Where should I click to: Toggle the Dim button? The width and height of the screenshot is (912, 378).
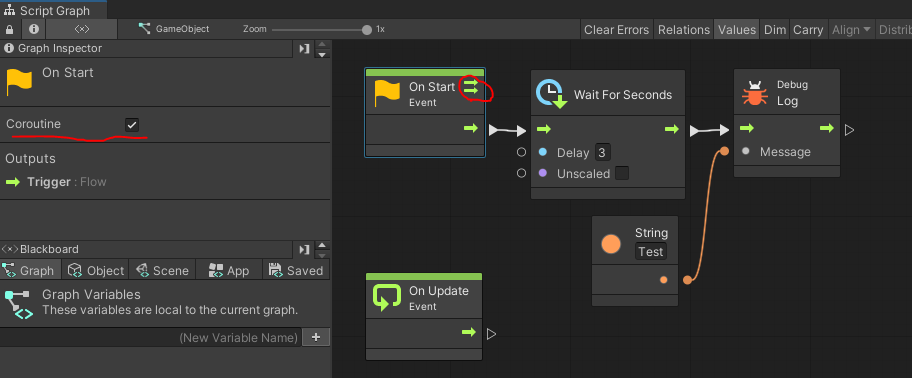pos(775,30)
